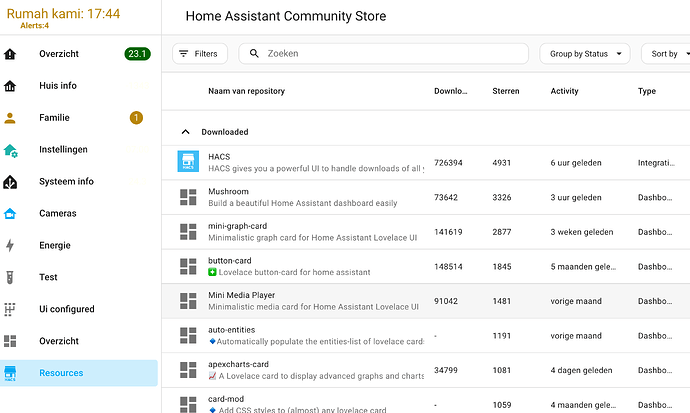The image size is (690, 413).
Task: Click HACS type cell 'Integrati...'
Action: tap(656, 163)
